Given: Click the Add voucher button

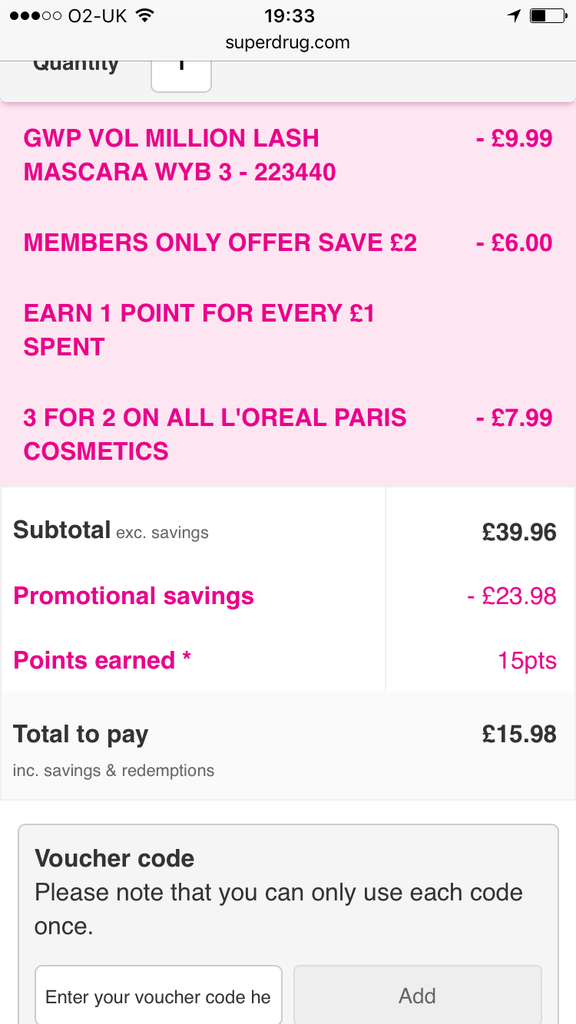Looking at the screenshot, I should click(417, 995).
